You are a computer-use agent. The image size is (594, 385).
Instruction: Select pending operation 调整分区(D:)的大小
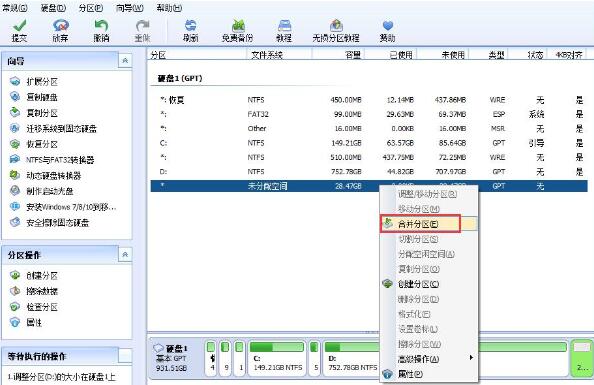(x=62, y=377)
